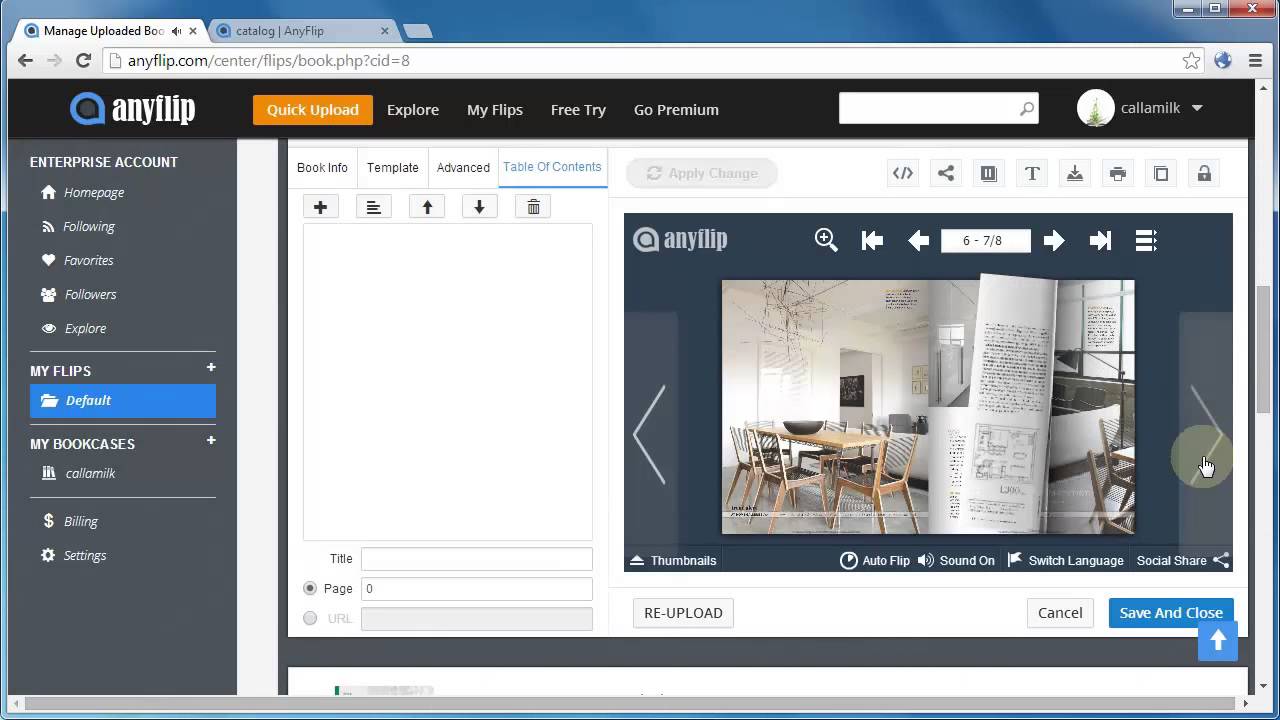Viewport: 1280px width, 720px height.
Task: Switch to the Book Info tab
Action: (x=322, y=168)
